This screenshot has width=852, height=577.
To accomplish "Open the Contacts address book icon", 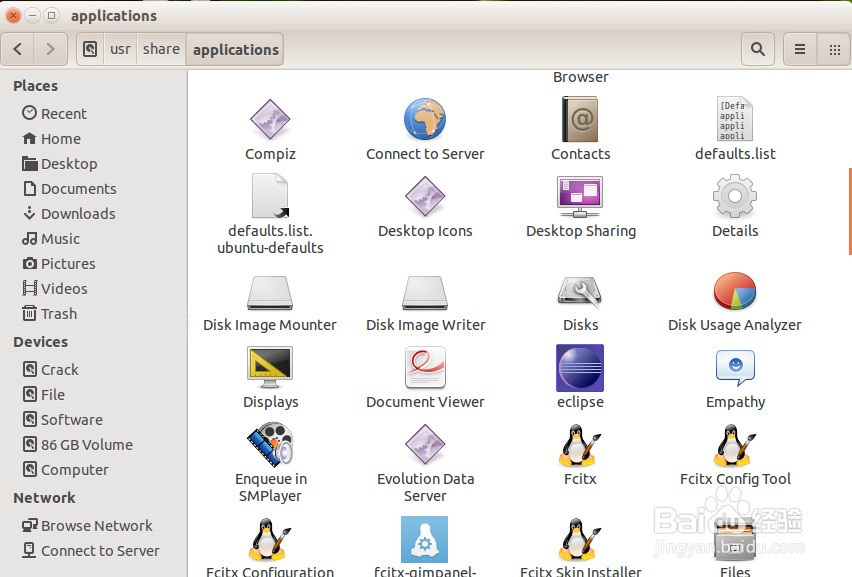I will coord(580,119).
